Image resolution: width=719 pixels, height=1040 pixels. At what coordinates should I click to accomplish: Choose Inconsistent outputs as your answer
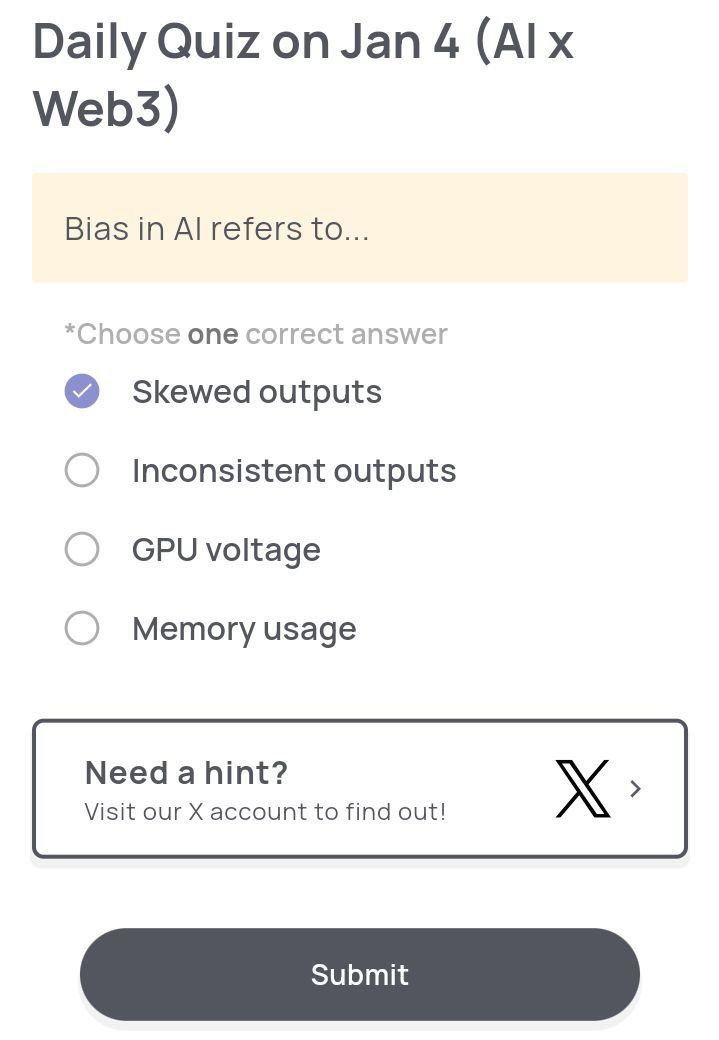pos(82,470)
